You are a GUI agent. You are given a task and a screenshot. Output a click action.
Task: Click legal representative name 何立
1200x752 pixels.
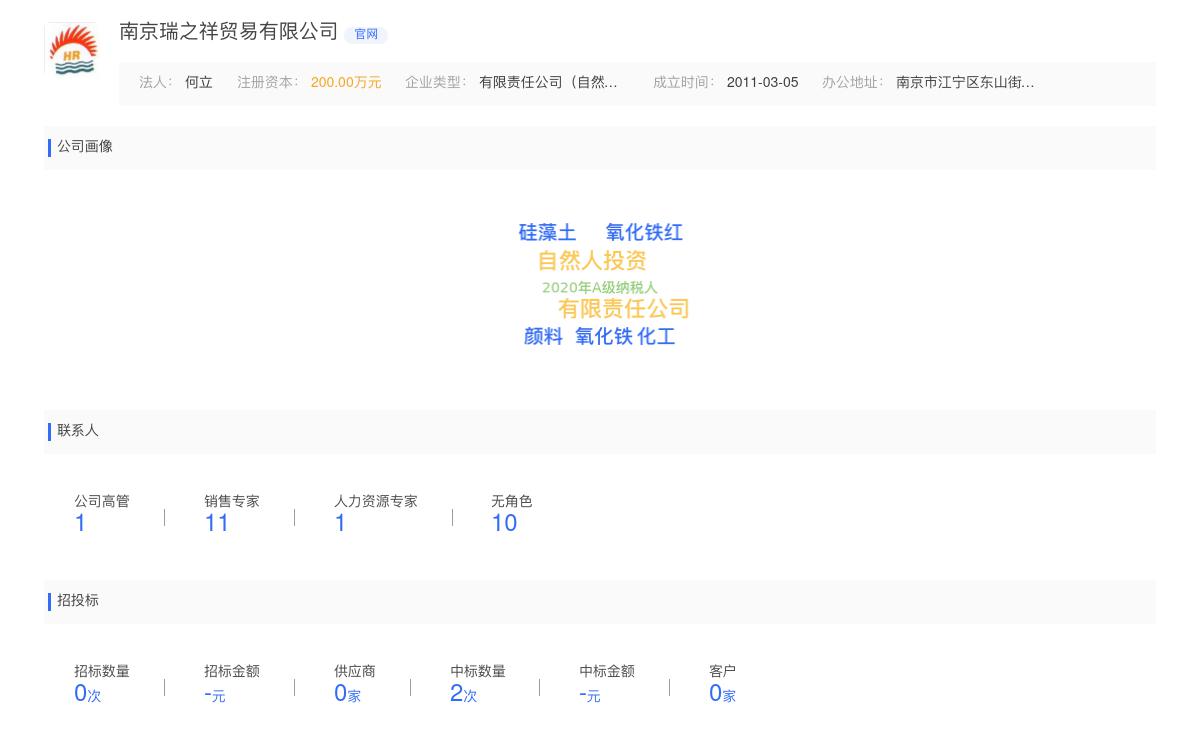(x=199, y=83)
